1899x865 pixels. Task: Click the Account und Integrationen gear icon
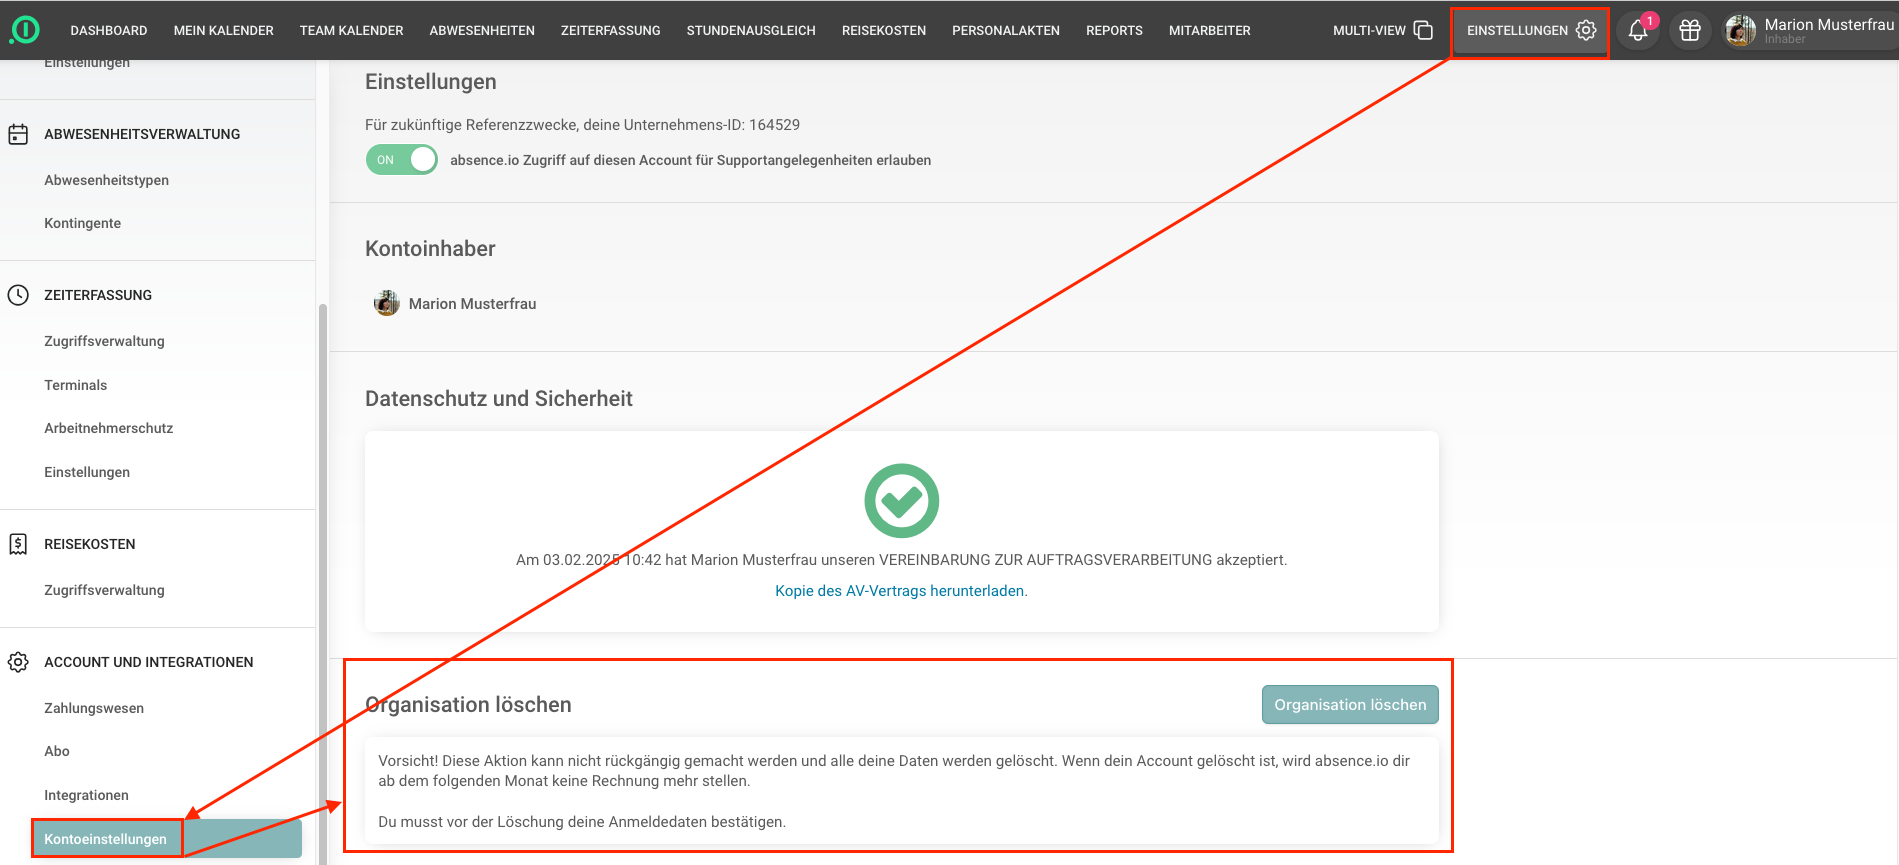[x=18, y=662]
